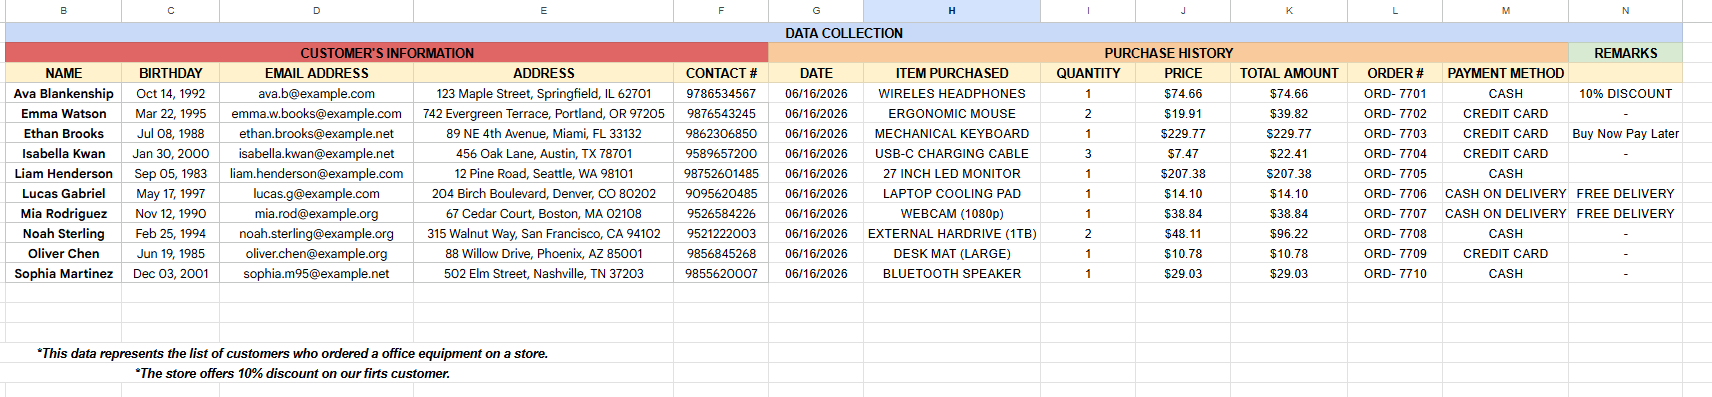Click address 89 NE 4th Avenue, Miami
This screenshot has height=397, width=1712.
point(543,133)
